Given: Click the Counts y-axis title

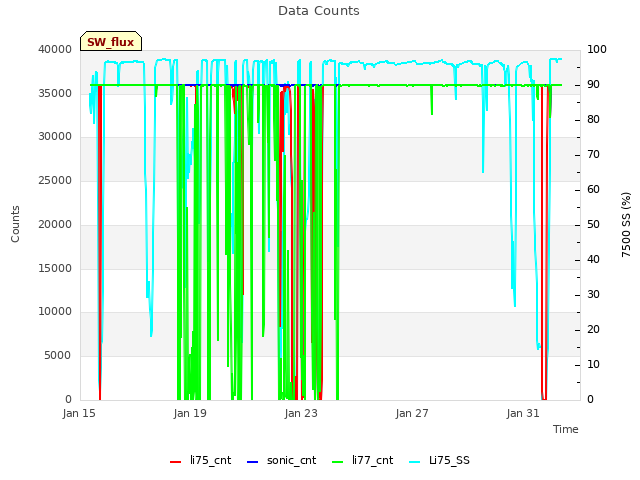Looking at the screenshot, I should [x=15, y=224].
